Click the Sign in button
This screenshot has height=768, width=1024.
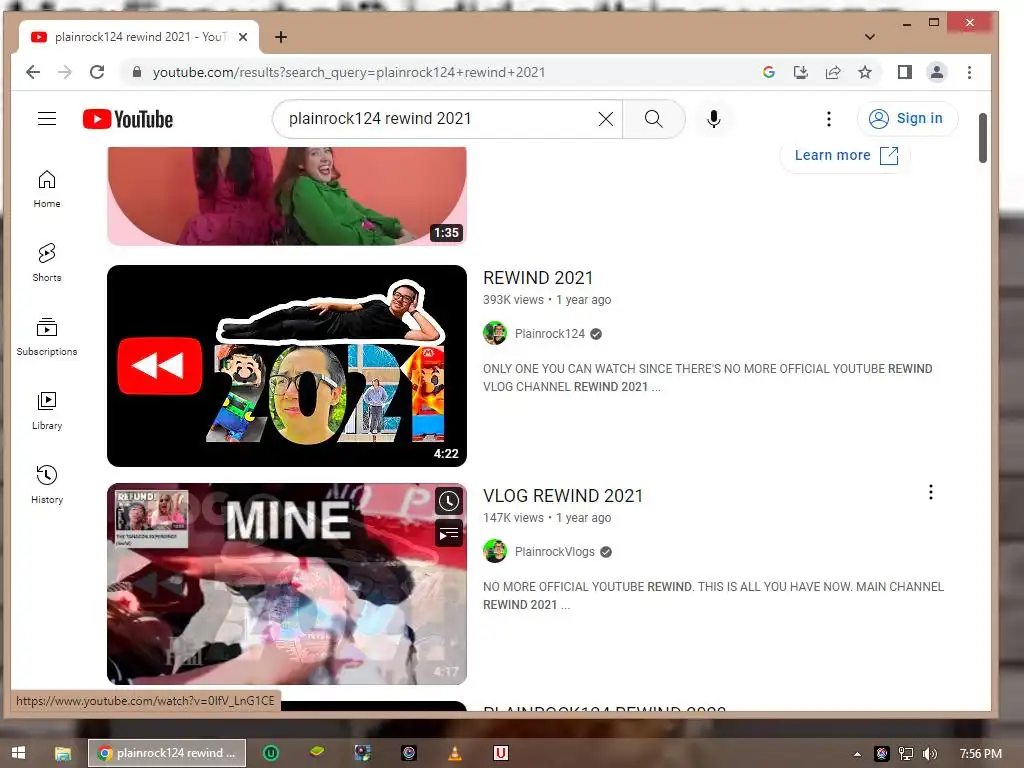907,119
